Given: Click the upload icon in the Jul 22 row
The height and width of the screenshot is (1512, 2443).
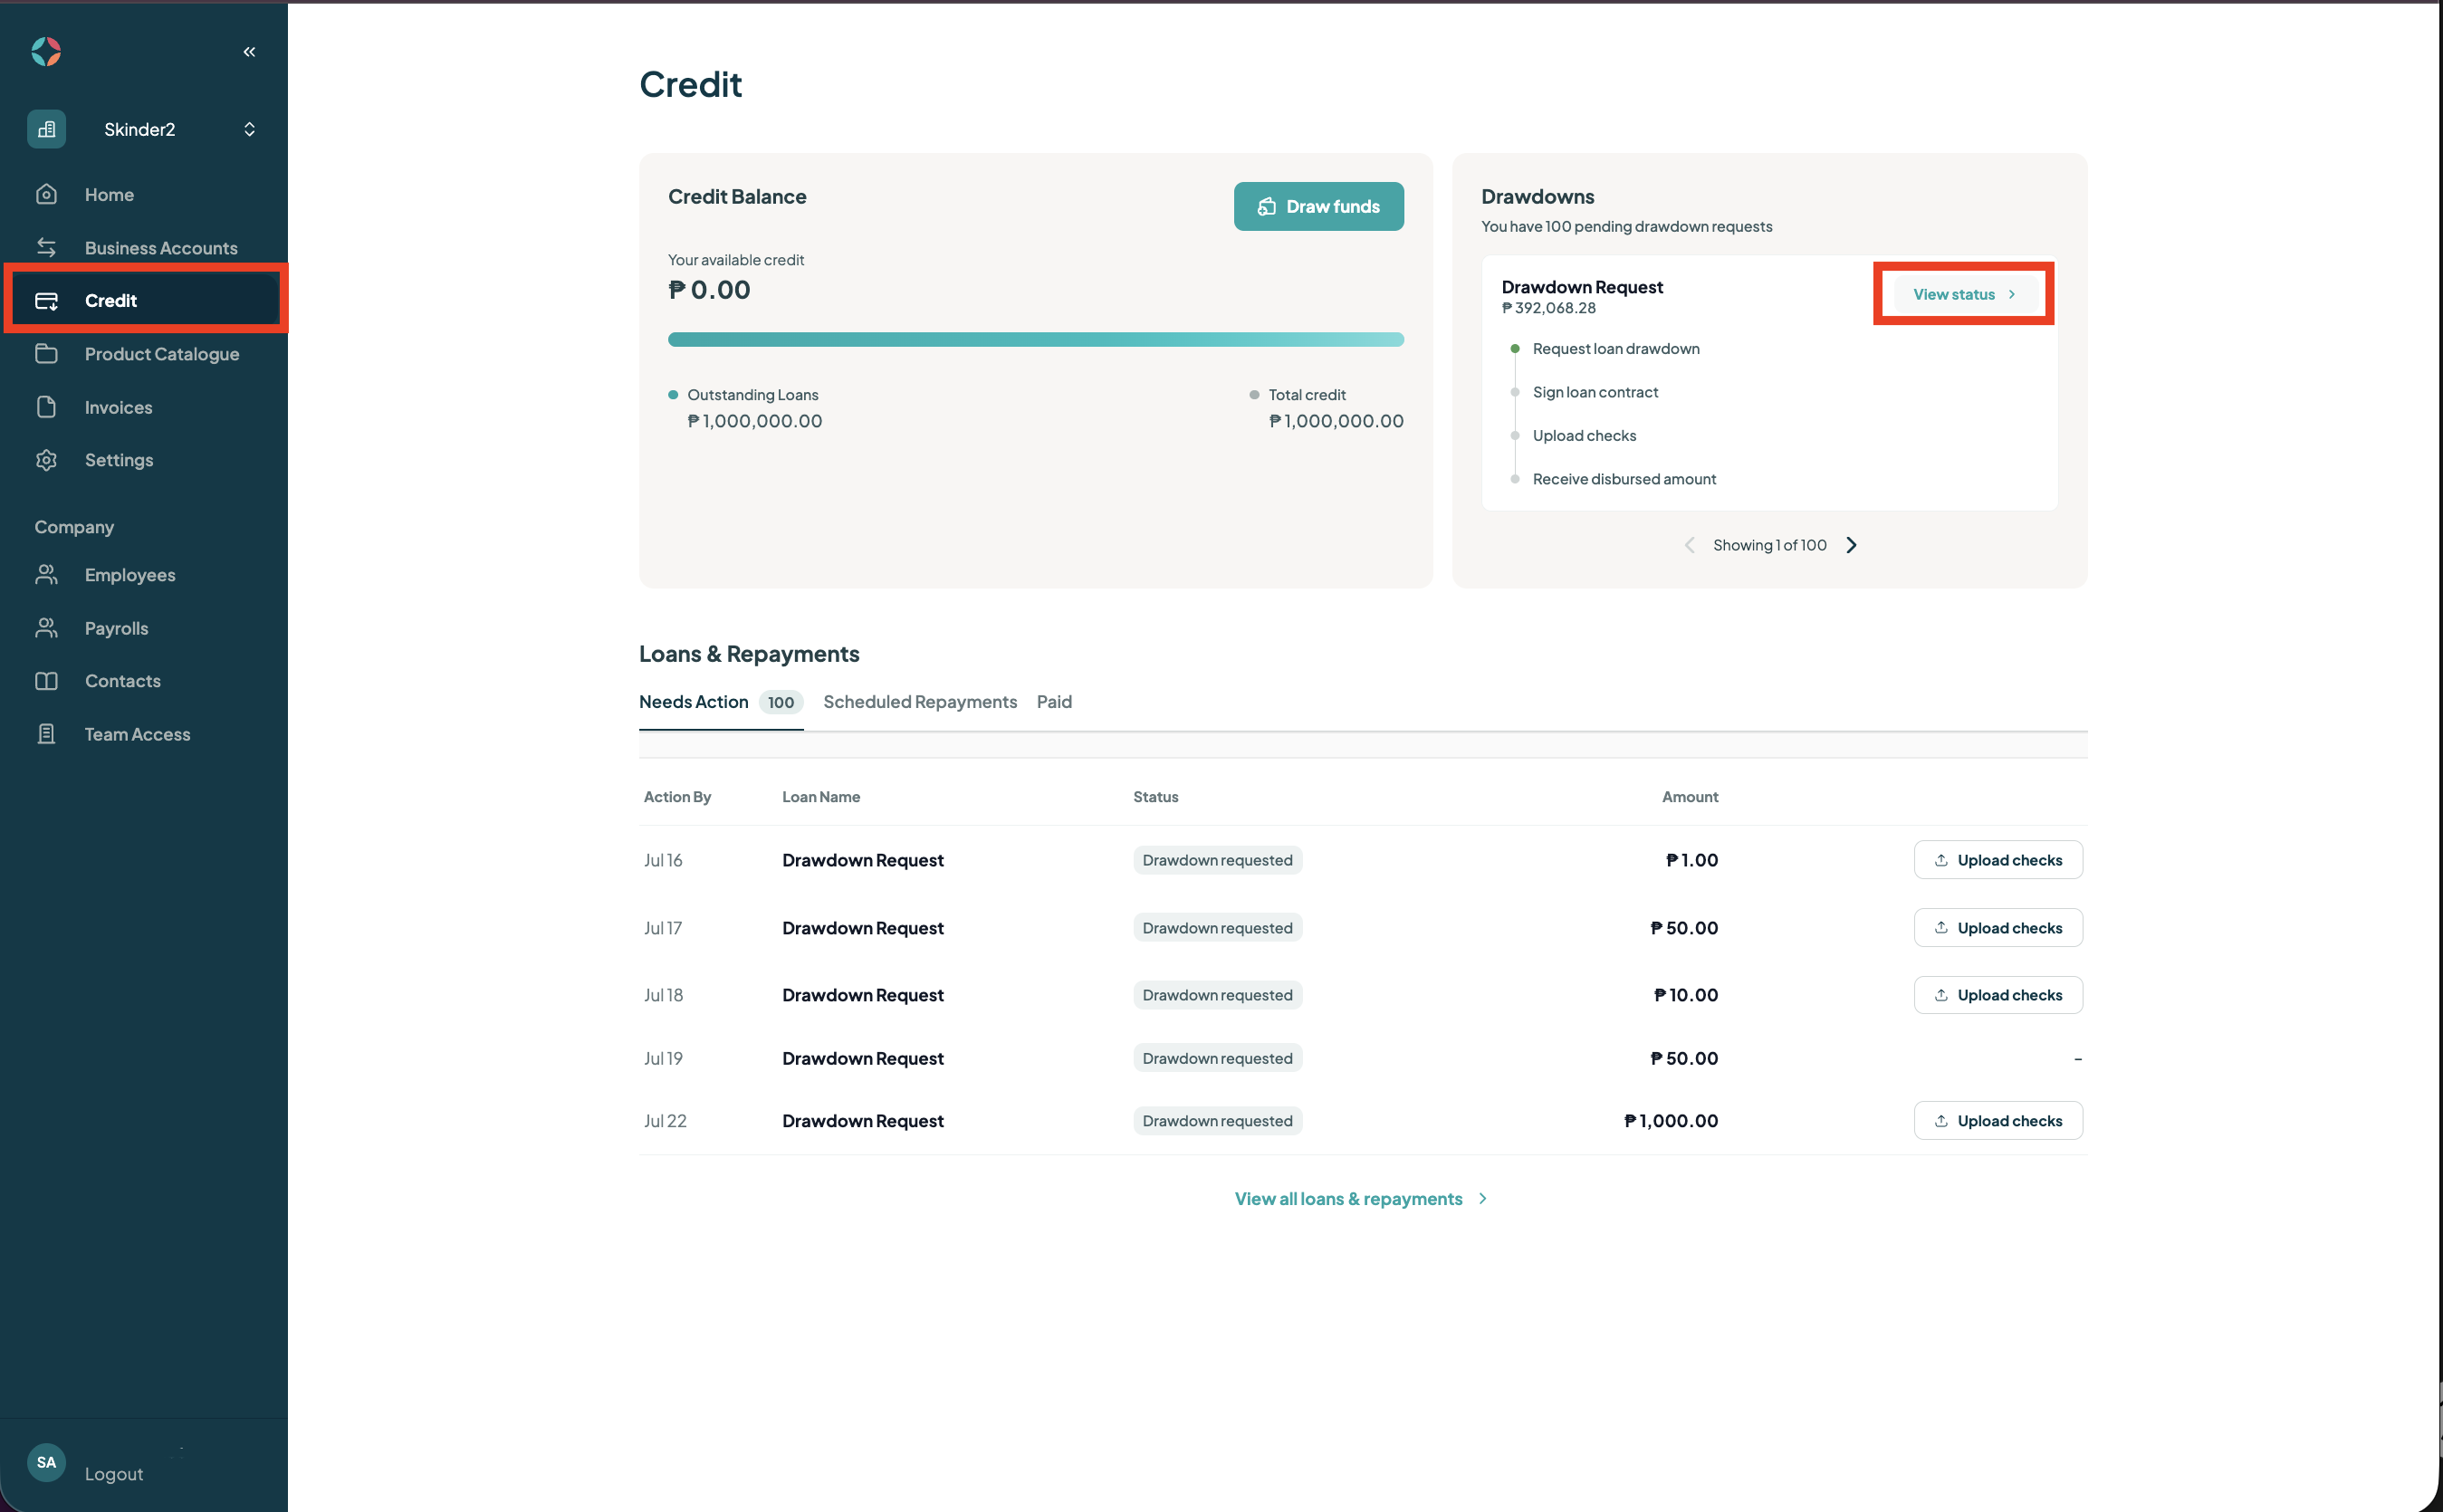Looking at the screenshot, I should point(1940,1121).
